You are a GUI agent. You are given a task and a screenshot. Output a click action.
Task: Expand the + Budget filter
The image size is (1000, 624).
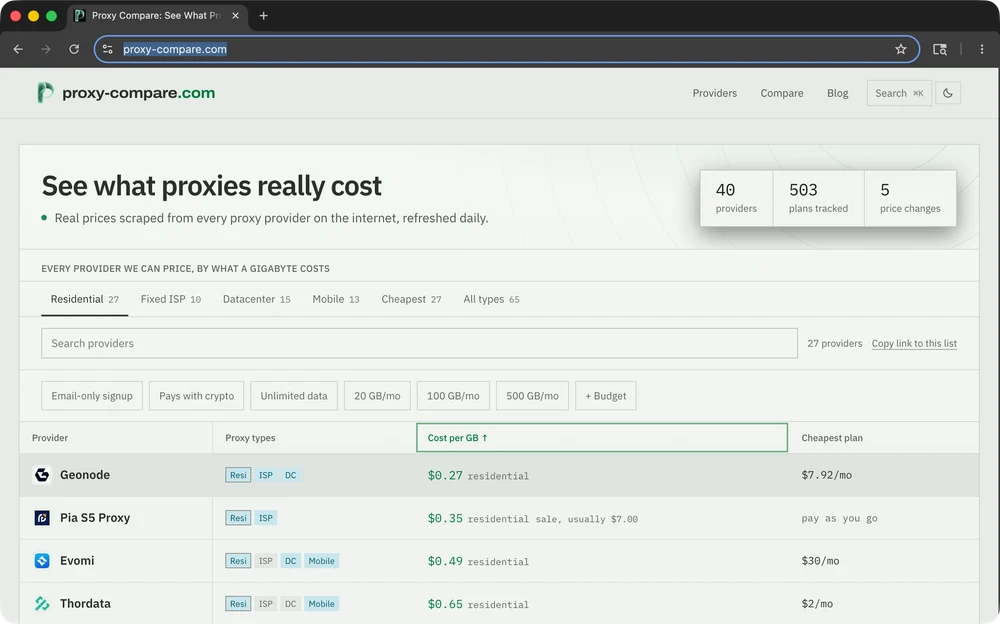point(605,396)
